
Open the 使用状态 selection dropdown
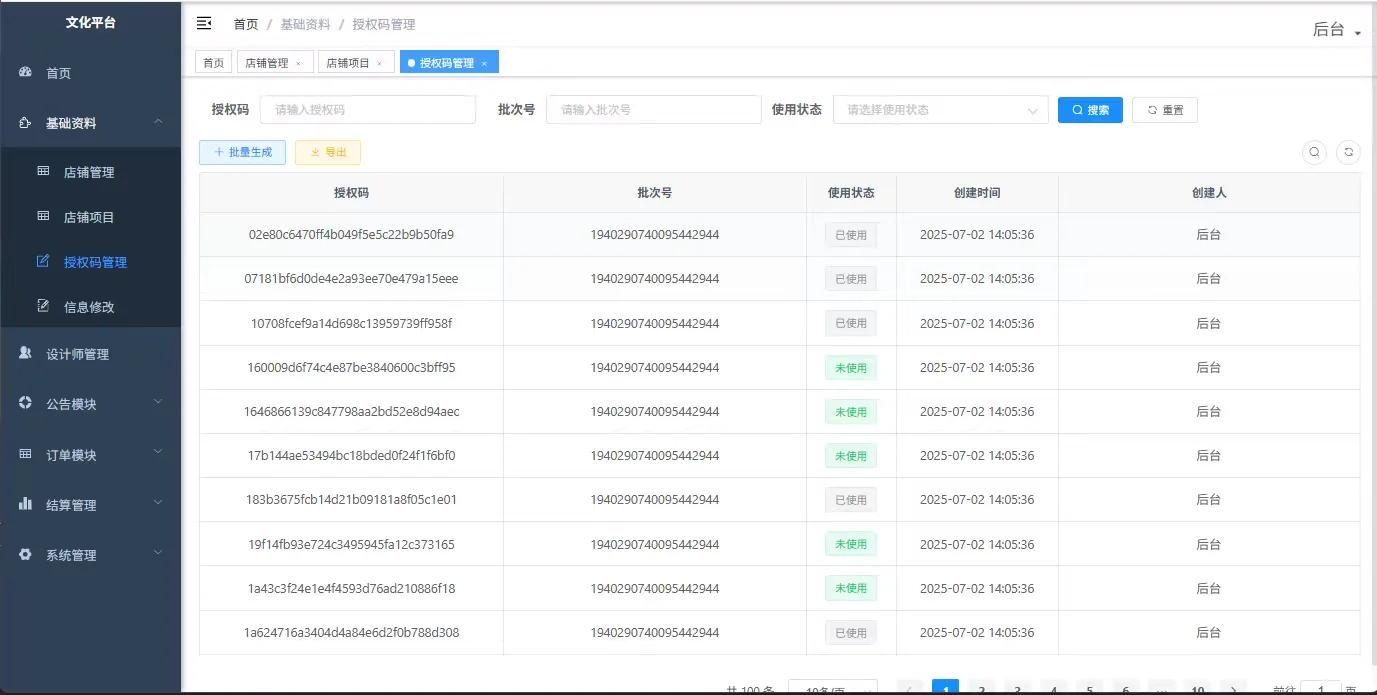[939, 109]
